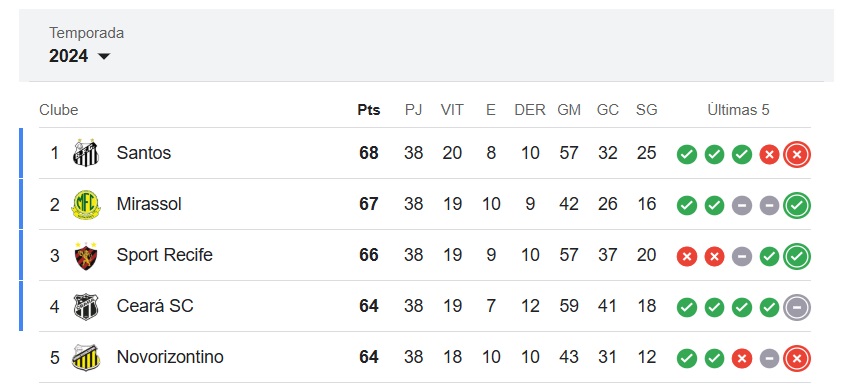841x384 pixels.
Task: Open the Mirassol team name link
Action: click(x=149, y=204)
